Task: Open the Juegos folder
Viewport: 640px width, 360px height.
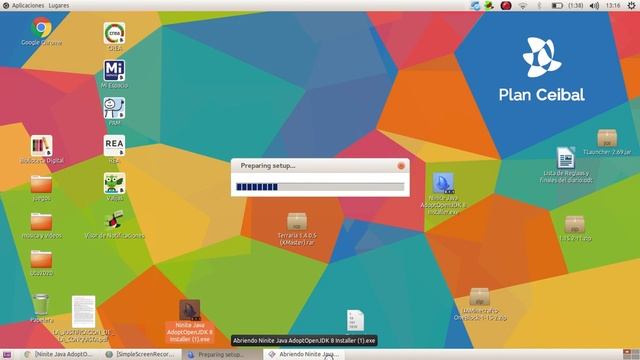Action: pyautogui.click(x=41, y=184)
